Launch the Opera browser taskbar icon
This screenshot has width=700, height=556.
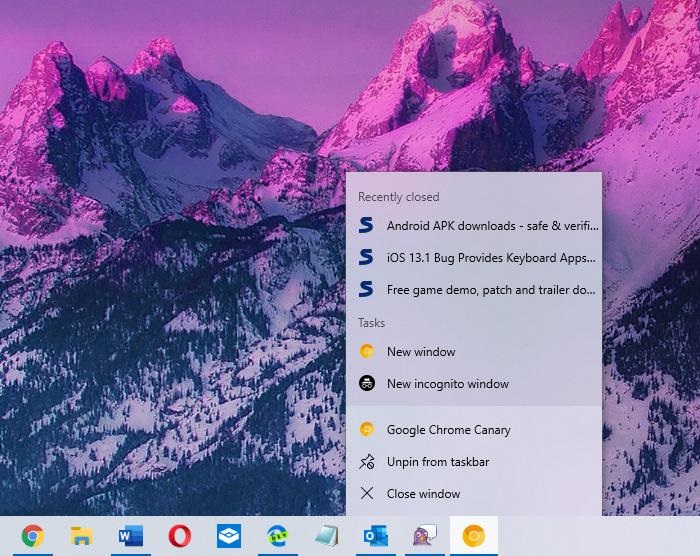pos(180,535)
